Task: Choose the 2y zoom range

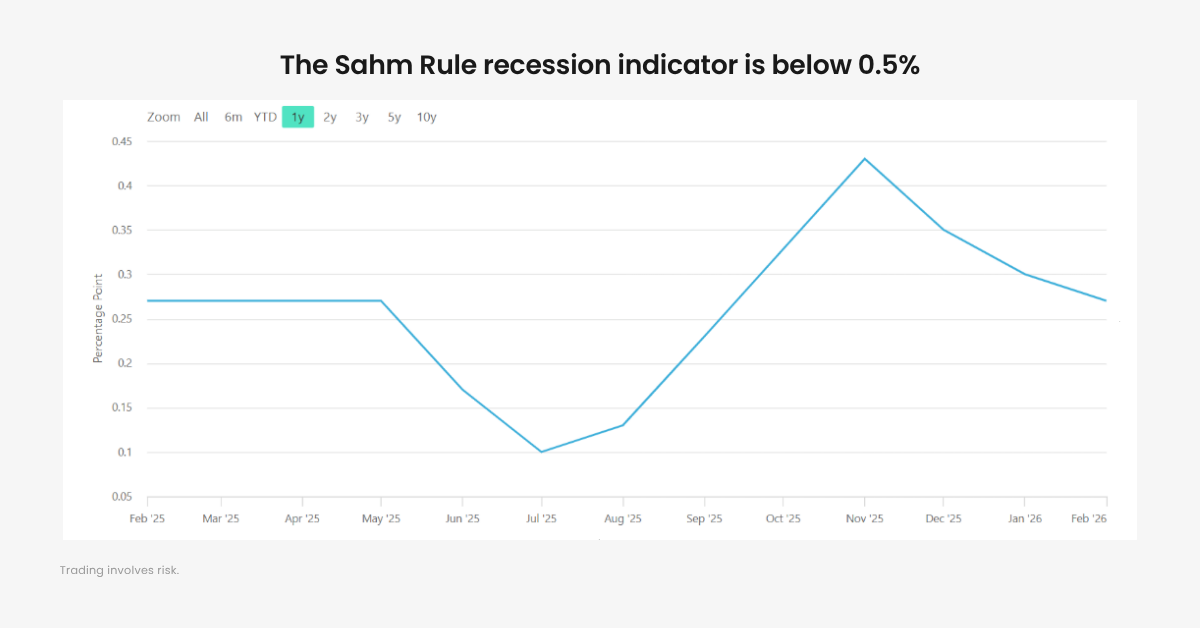Action: point(330,117)
